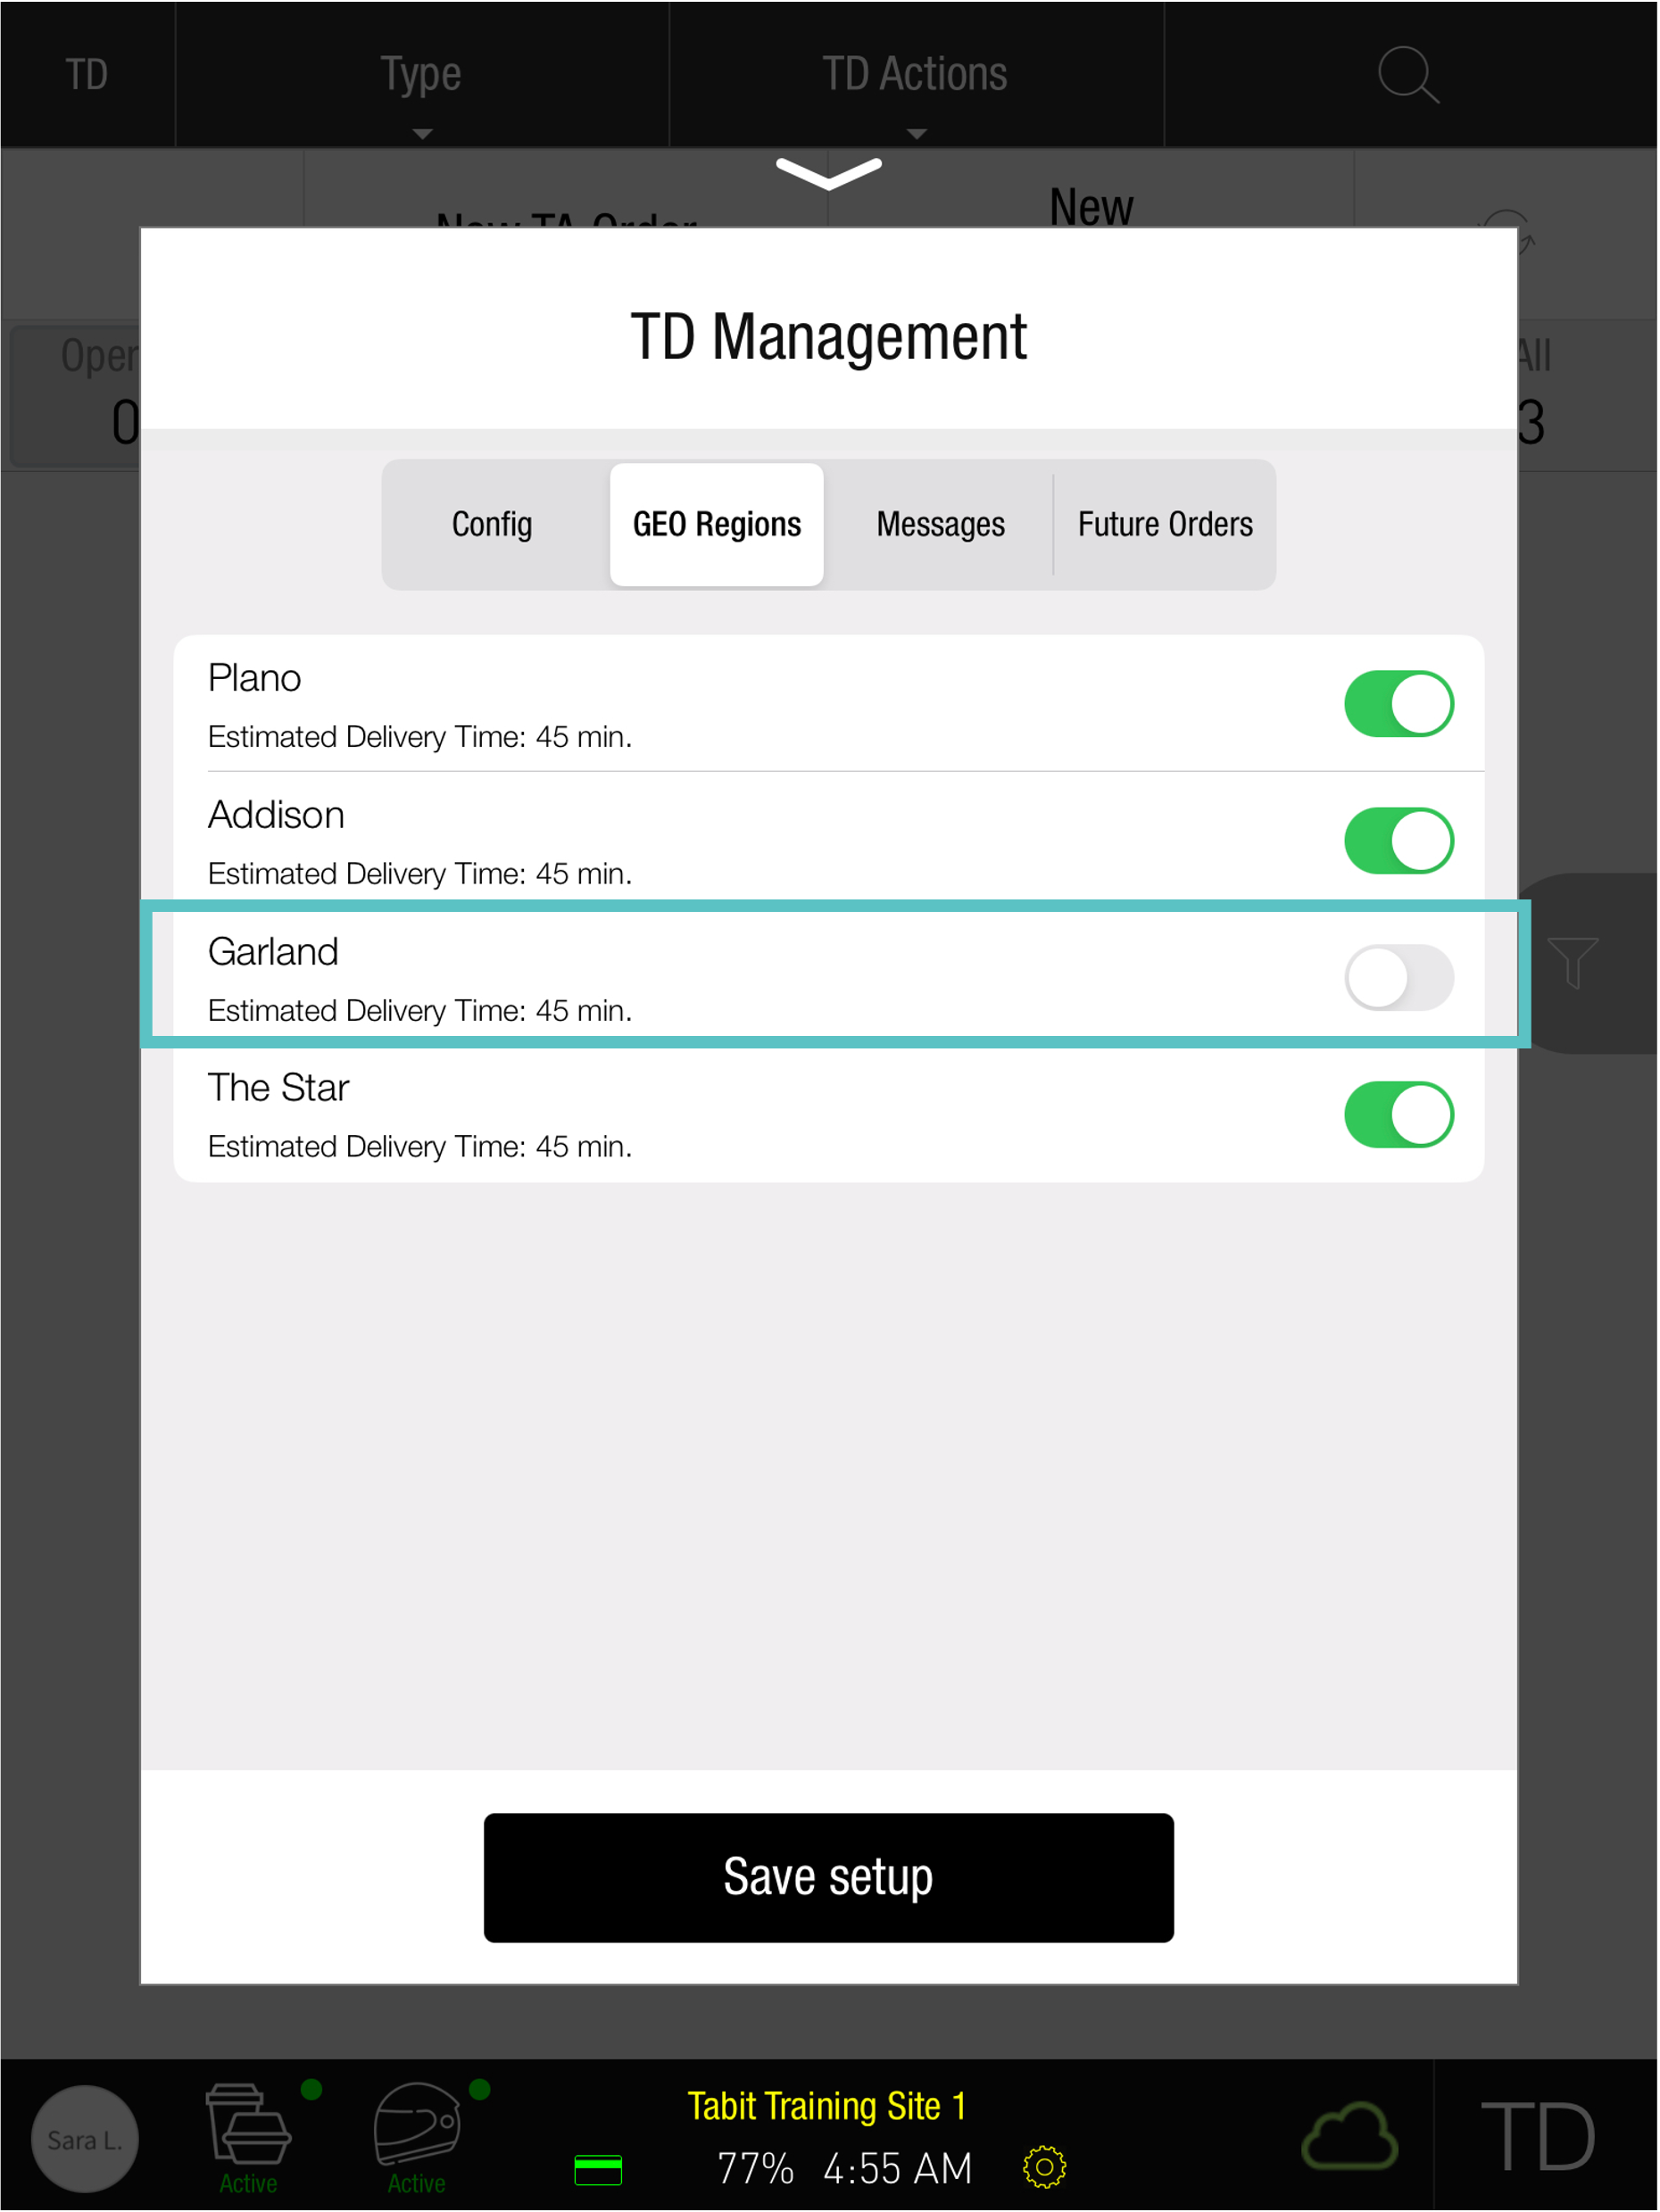
Task: Open the filter funnel icon
Action: [x=1573, y=962]
